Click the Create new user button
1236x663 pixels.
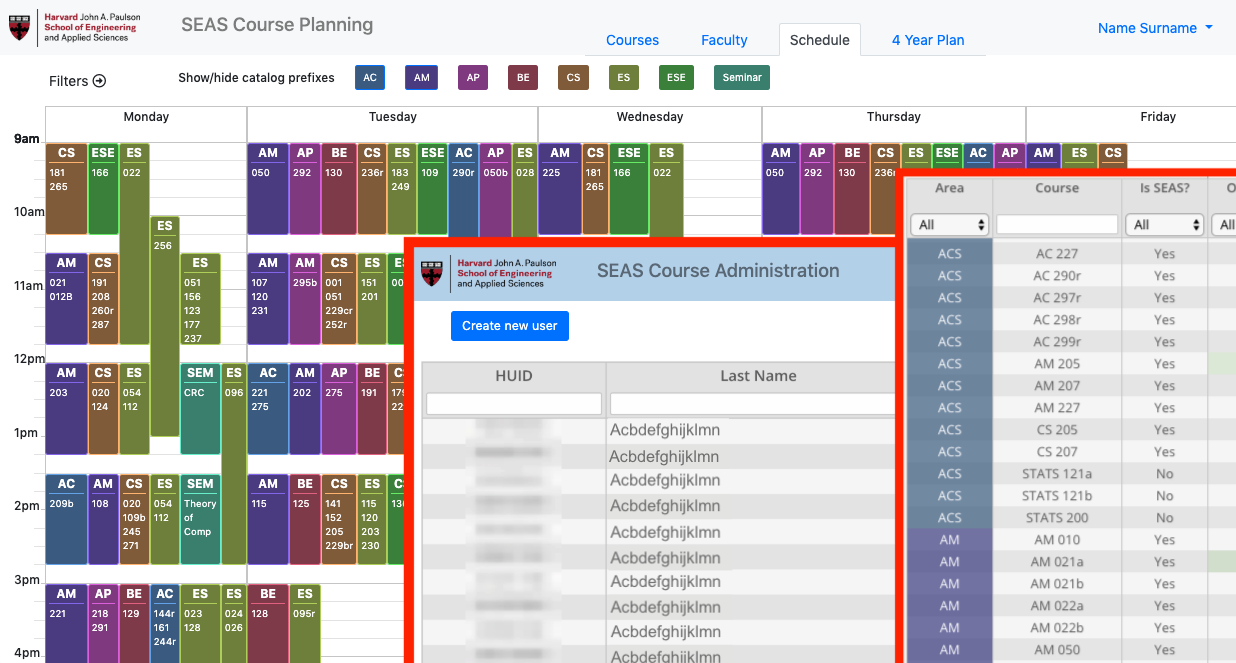(x=510, y=326)
